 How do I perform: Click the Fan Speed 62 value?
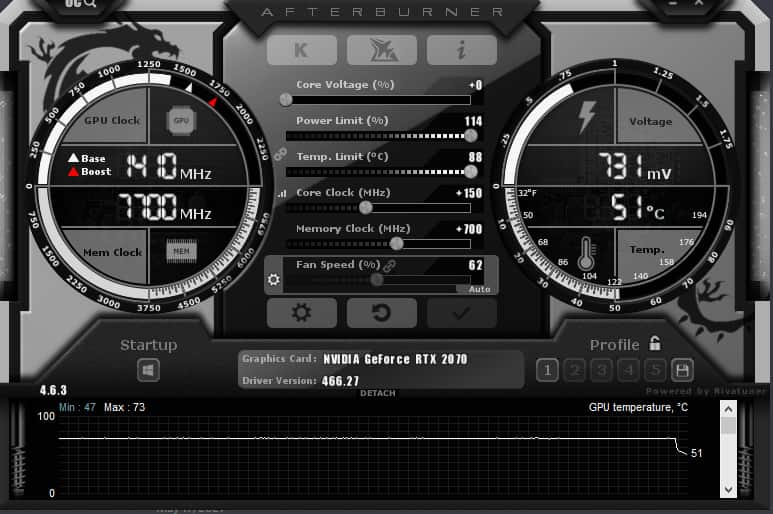[475, 265]
